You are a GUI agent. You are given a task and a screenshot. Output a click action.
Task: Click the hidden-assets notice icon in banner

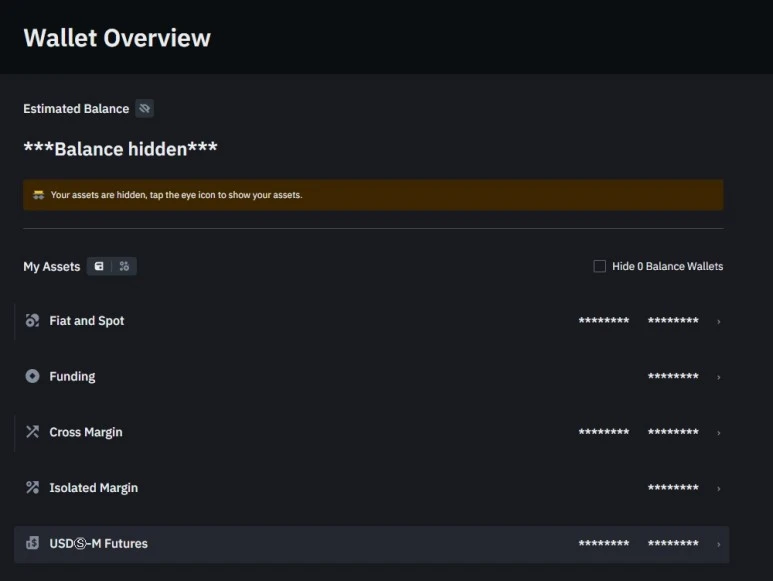pos(38,195)
